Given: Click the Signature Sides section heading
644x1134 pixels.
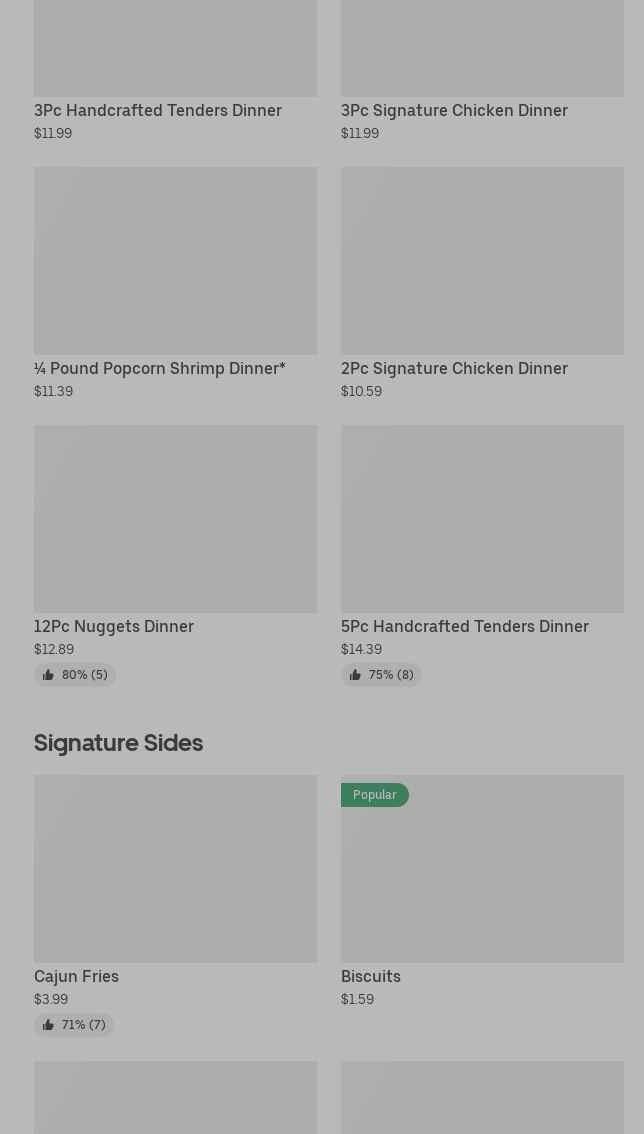Looking at the screenshot, I should click(x=118, y=742).
